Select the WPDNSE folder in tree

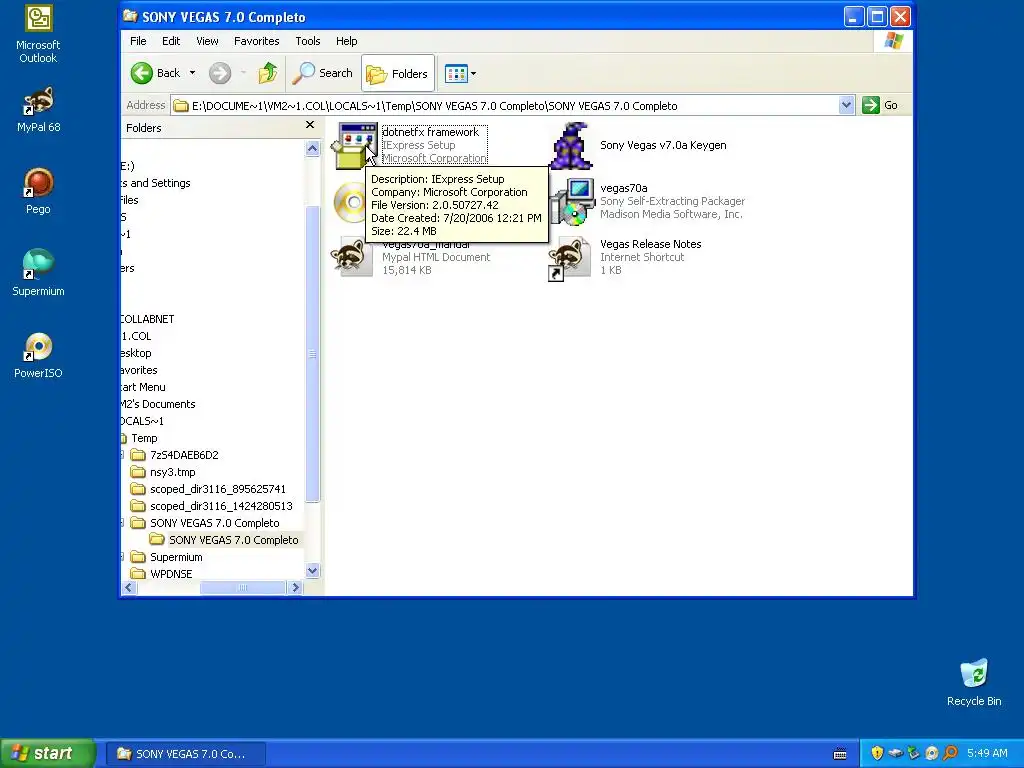tap(171, 574)
